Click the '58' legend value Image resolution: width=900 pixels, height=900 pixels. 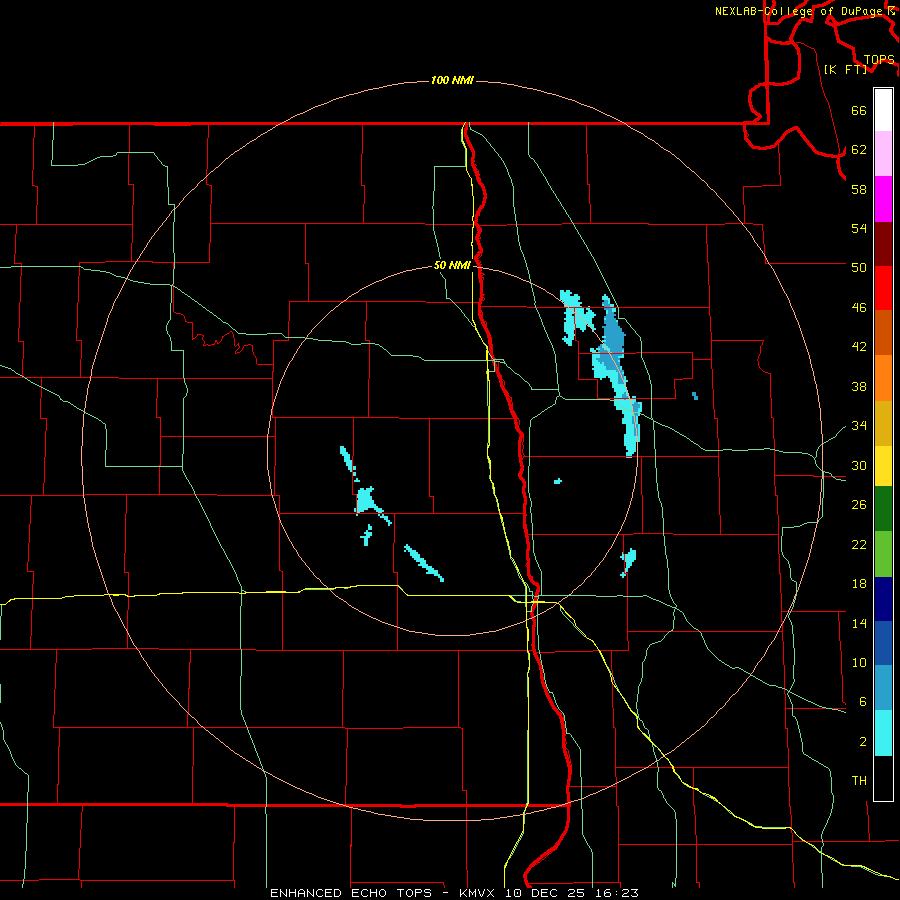859,189
